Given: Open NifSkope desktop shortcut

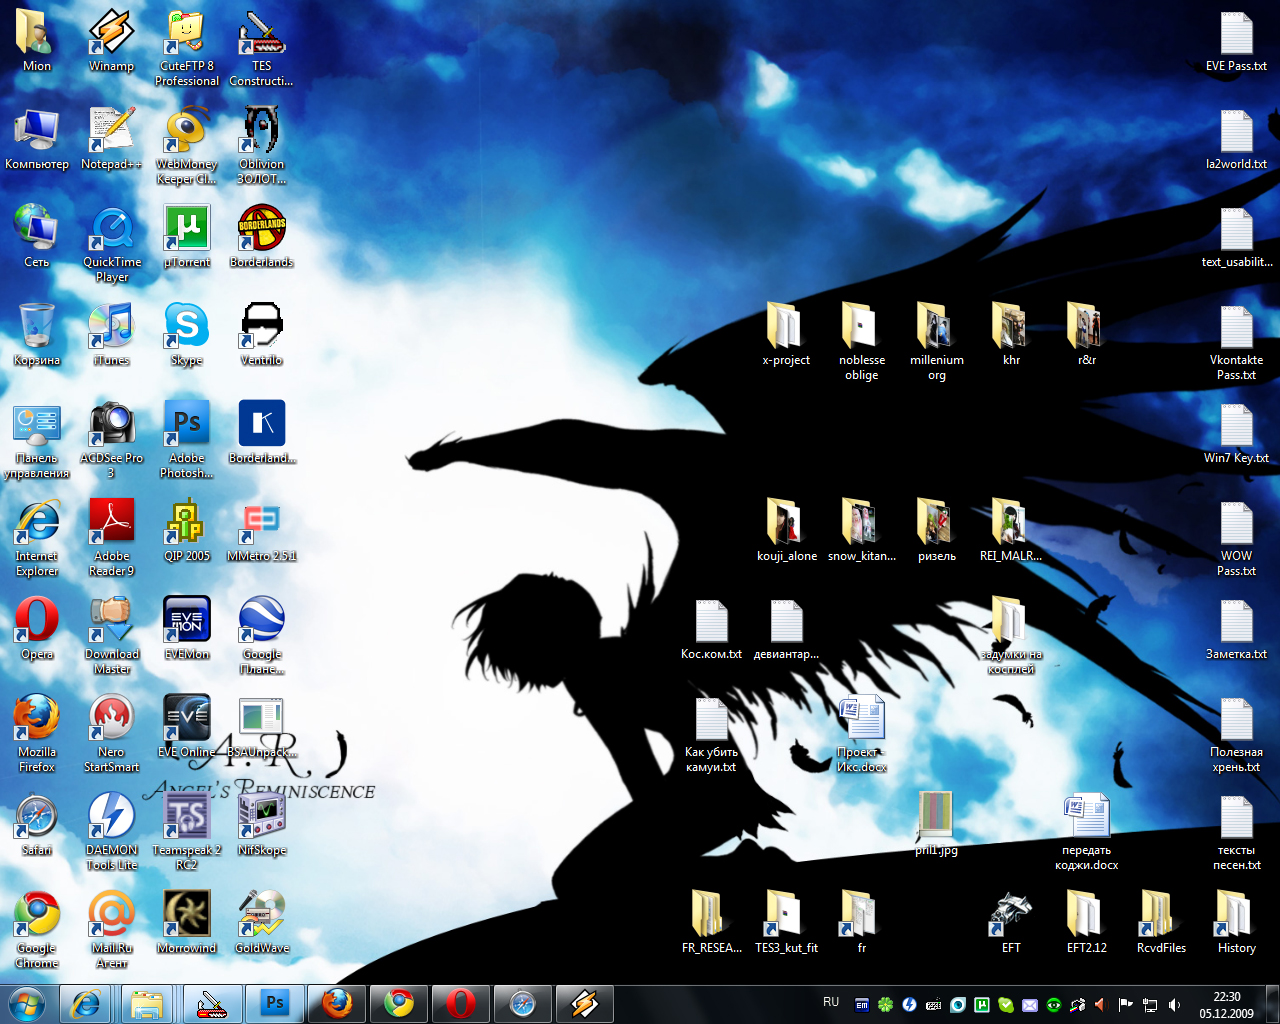Looking at the screenshot, I should [x=262, y=824].
